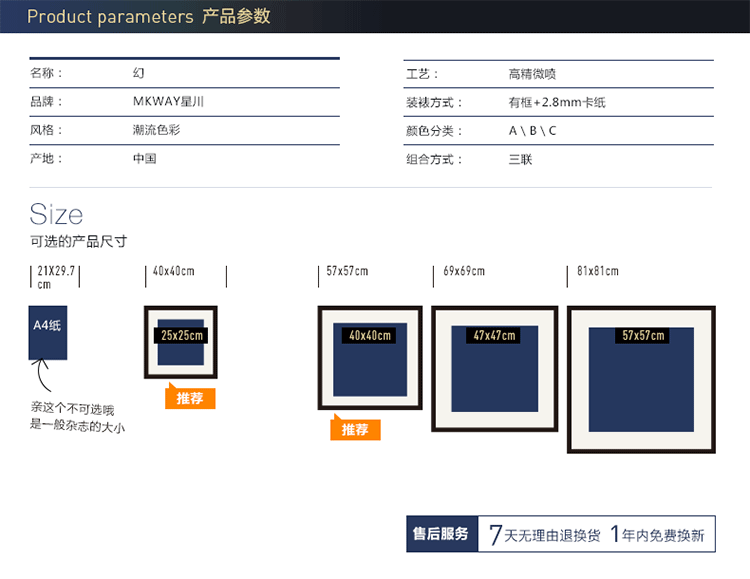Click the 1年内免费换新 text
750x579 pixels.
[657, 534]
